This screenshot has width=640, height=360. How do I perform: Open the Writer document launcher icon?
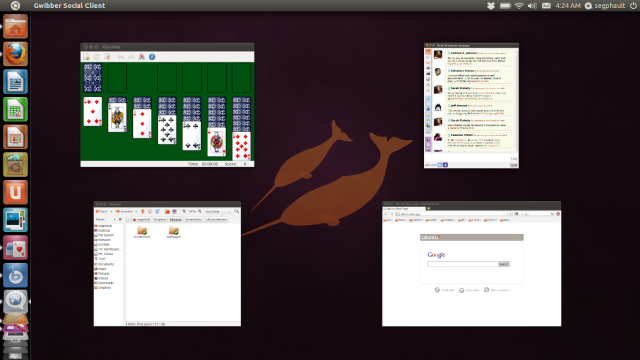pyautogui.click(x=16, y=82)
